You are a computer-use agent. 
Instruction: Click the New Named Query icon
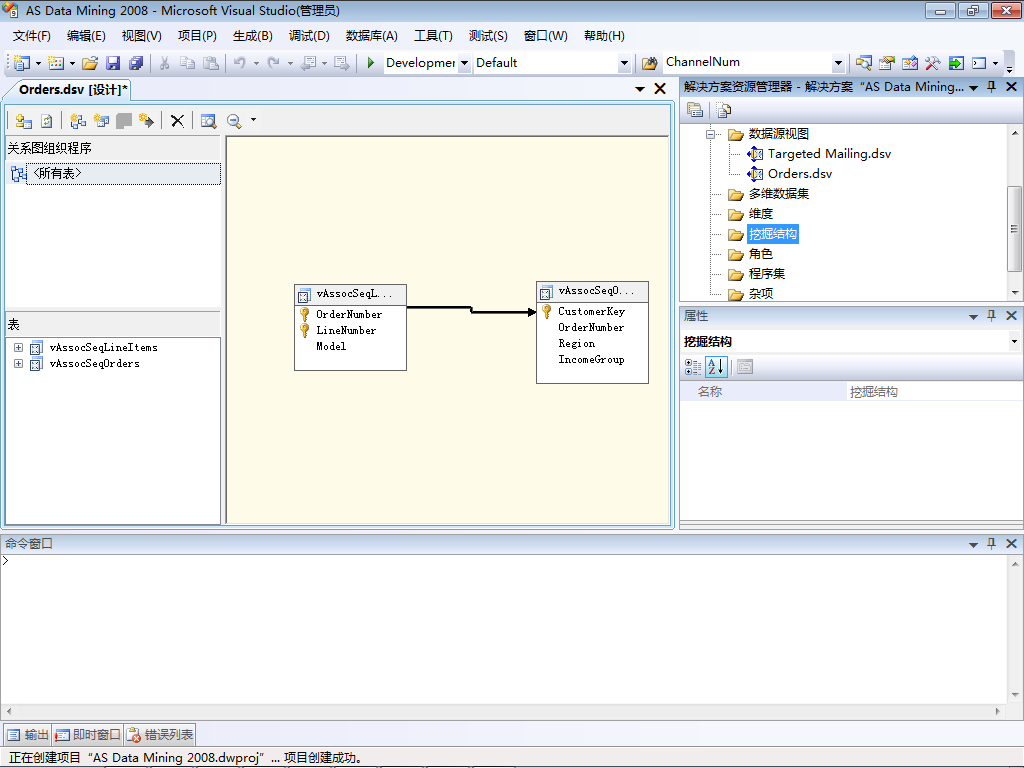(101, 121)
